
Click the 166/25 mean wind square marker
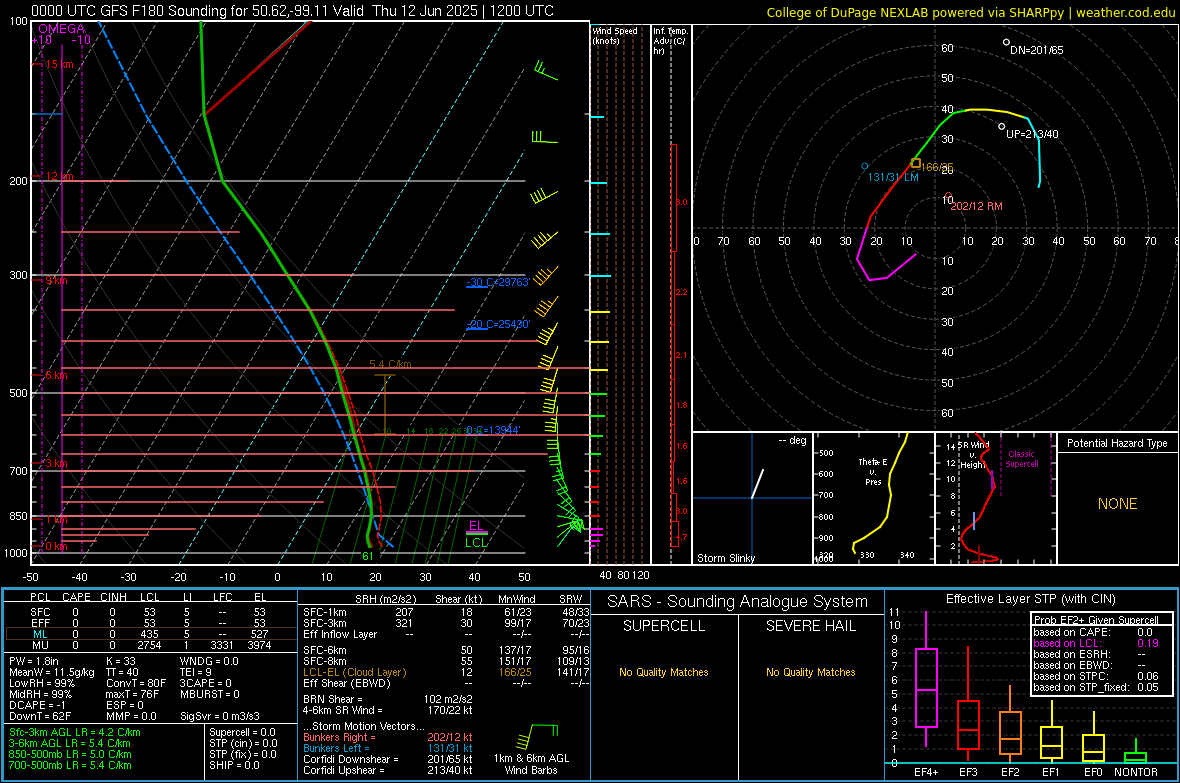pyautogui.click(x=916, y=163)
